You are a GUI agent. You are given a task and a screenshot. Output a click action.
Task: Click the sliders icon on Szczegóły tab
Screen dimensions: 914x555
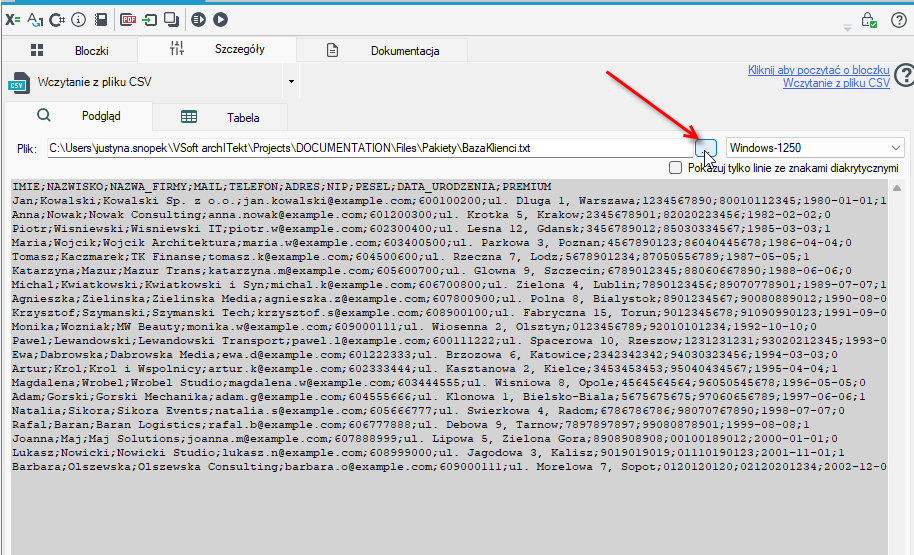point(177,48)
